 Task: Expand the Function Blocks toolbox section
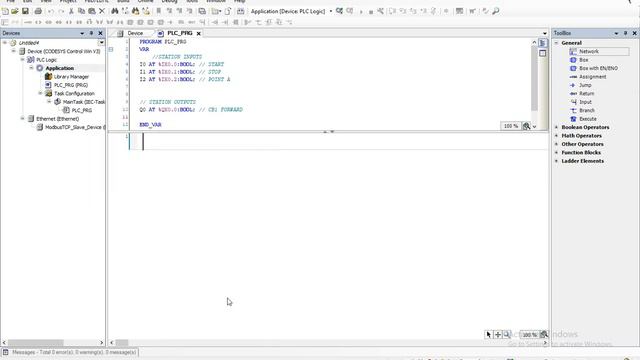coord(556,153)
